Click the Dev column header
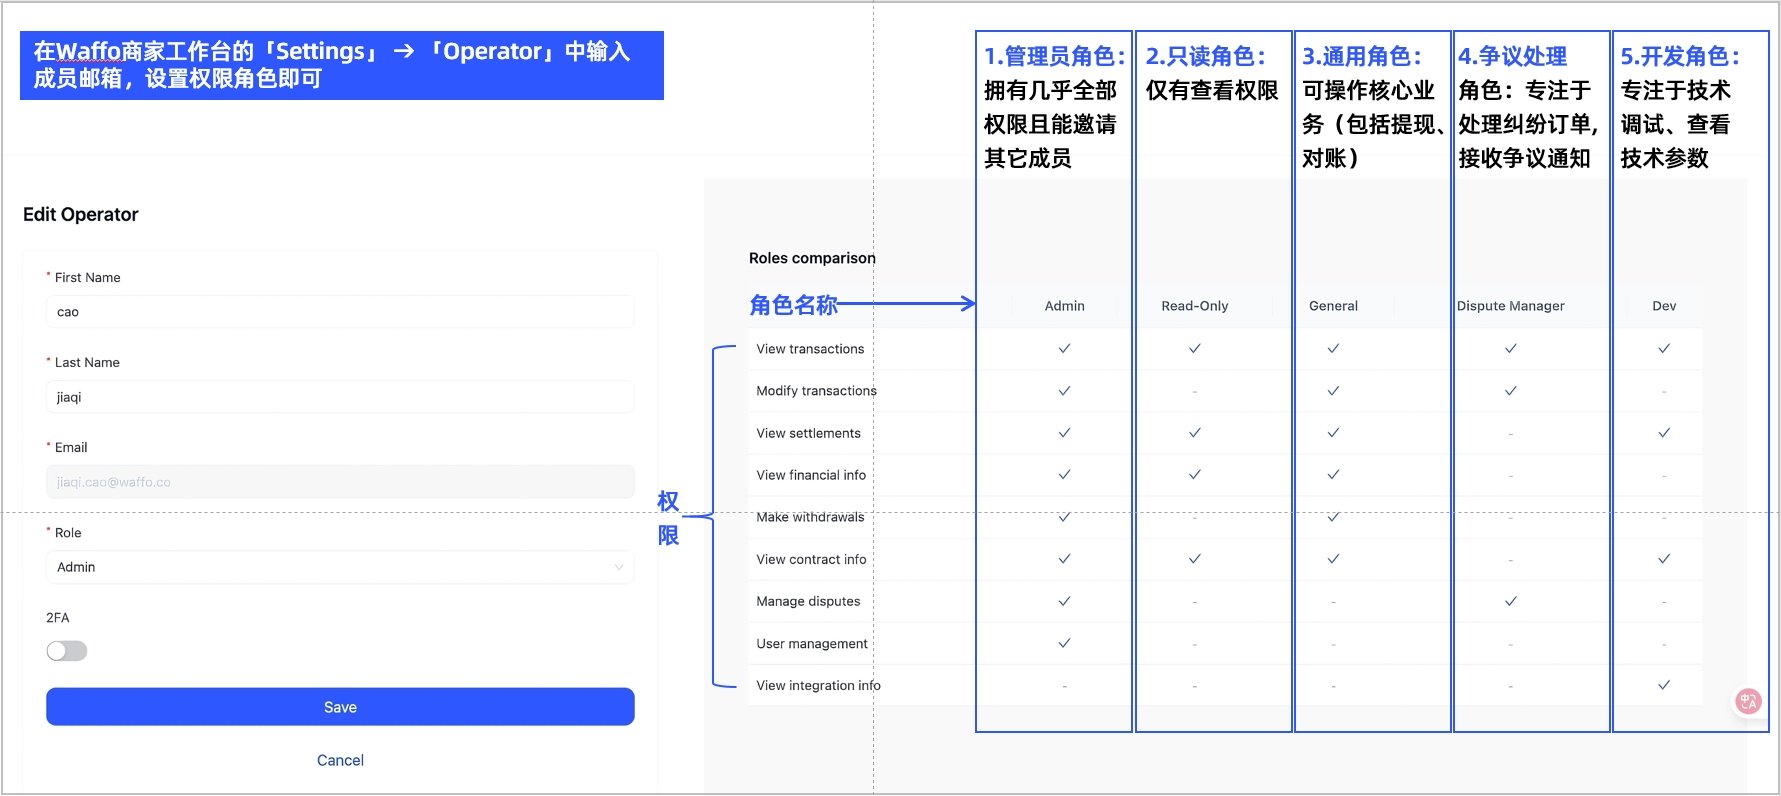Image resolution: width=1781 pixels, height=796 pixels. tap(1664, 306)
